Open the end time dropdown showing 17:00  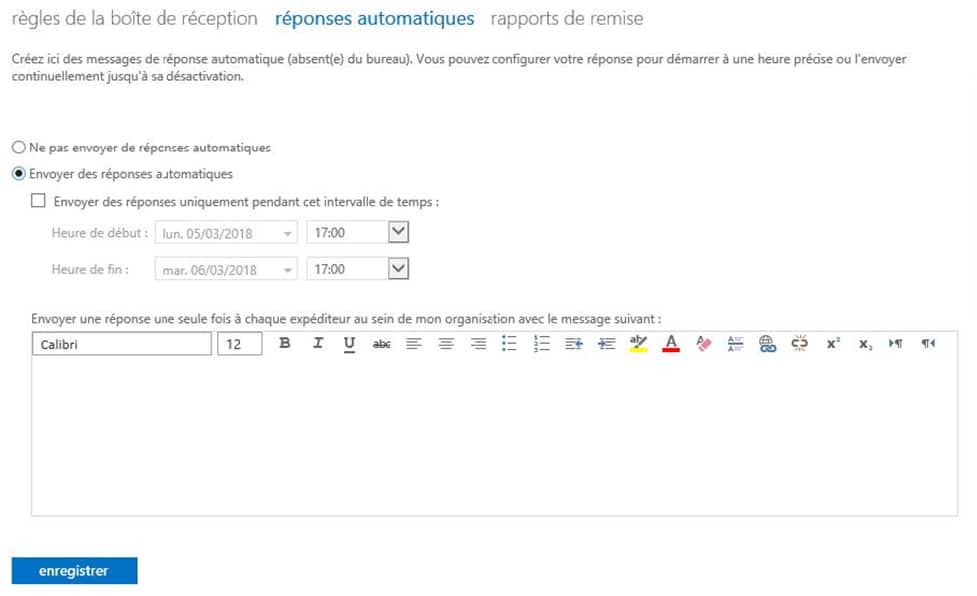pos(394,268)
